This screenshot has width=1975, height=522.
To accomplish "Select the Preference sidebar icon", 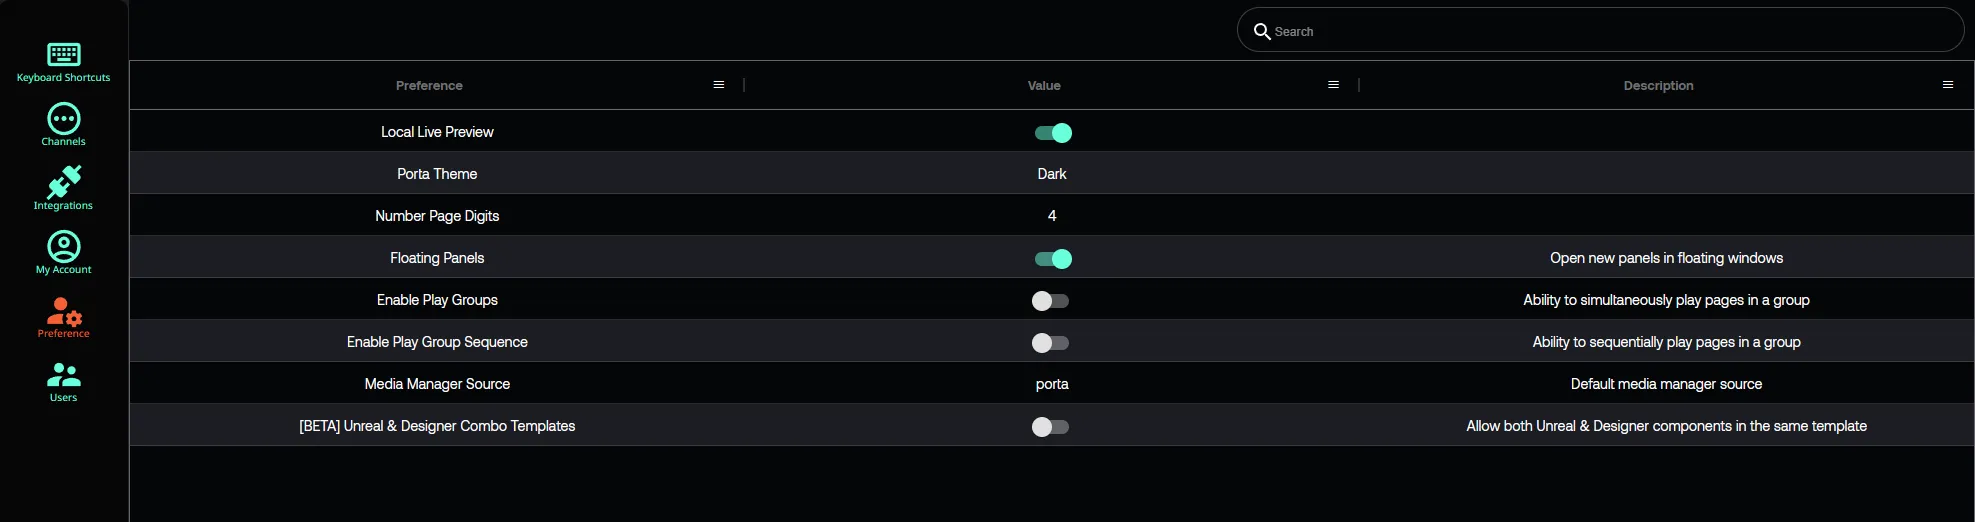I will pos(63,311).
